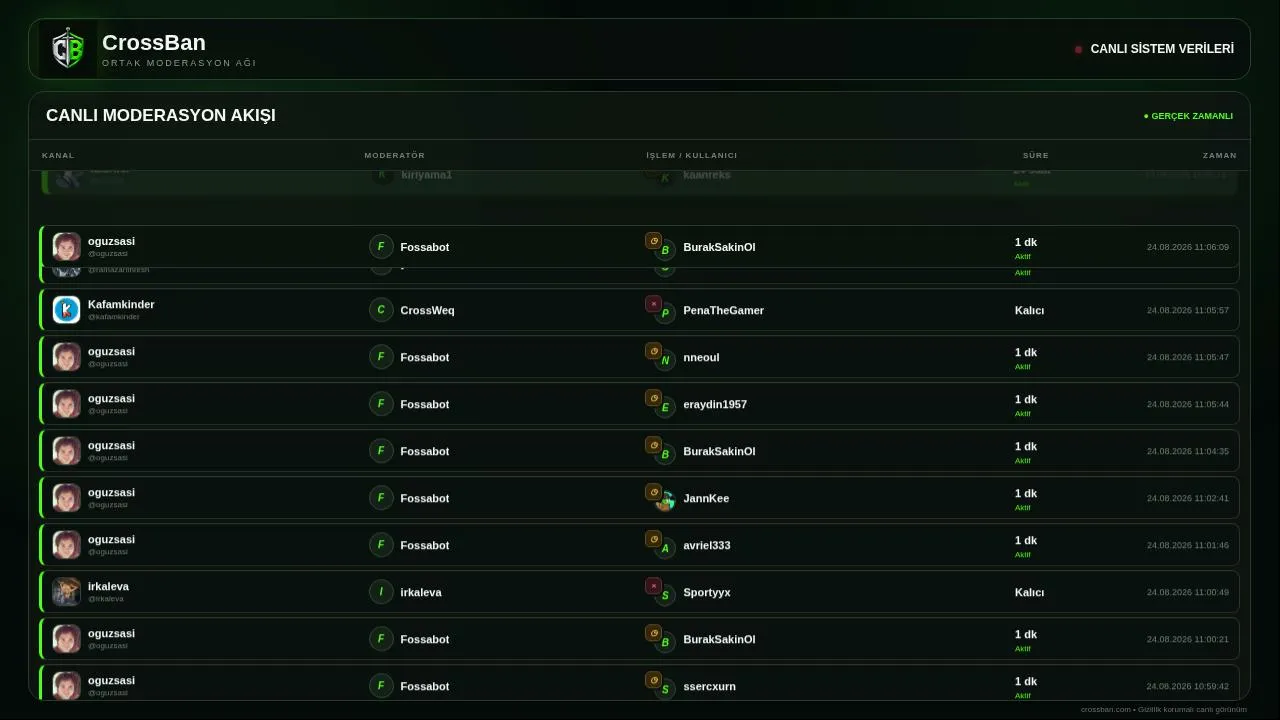The width and height of the screenshot is (1280, 720).
Task: Sort by the ZAMAN column header
Action: pos(1220,155)
